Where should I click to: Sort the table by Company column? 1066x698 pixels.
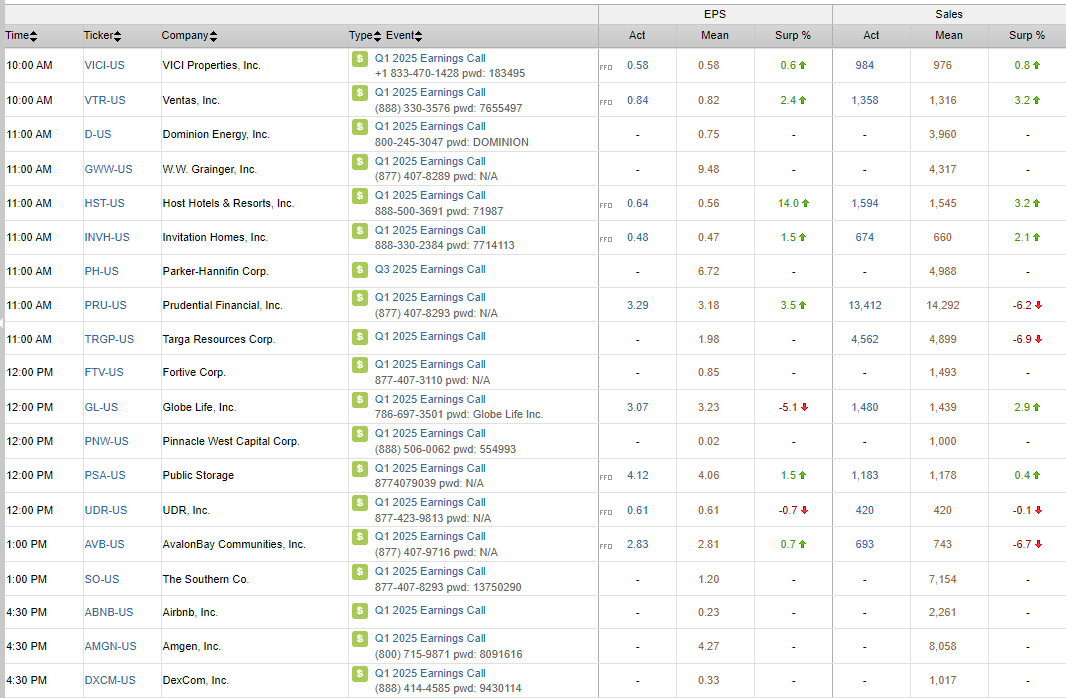pos(189,36)
